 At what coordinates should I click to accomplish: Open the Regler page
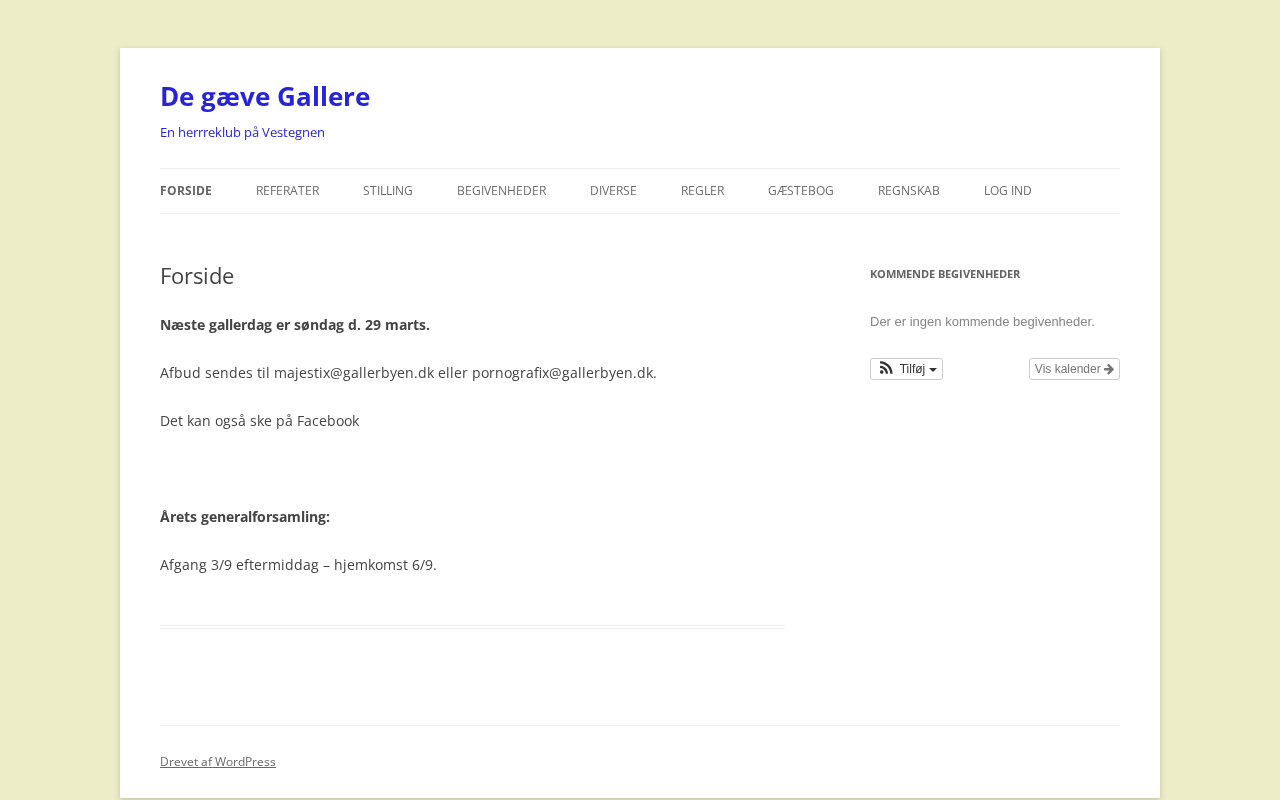pos(702,191)
